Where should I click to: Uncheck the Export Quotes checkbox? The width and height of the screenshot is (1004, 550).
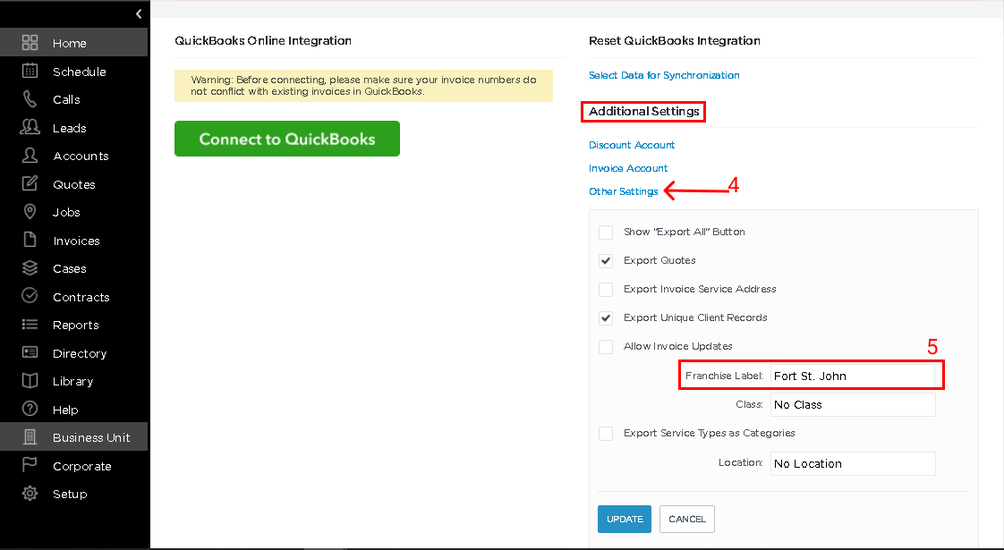point(606,261)
